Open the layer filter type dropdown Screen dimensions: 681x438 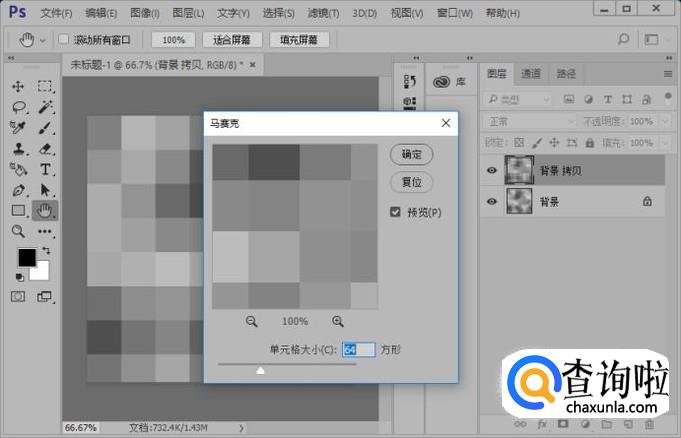tap(518, 100)
